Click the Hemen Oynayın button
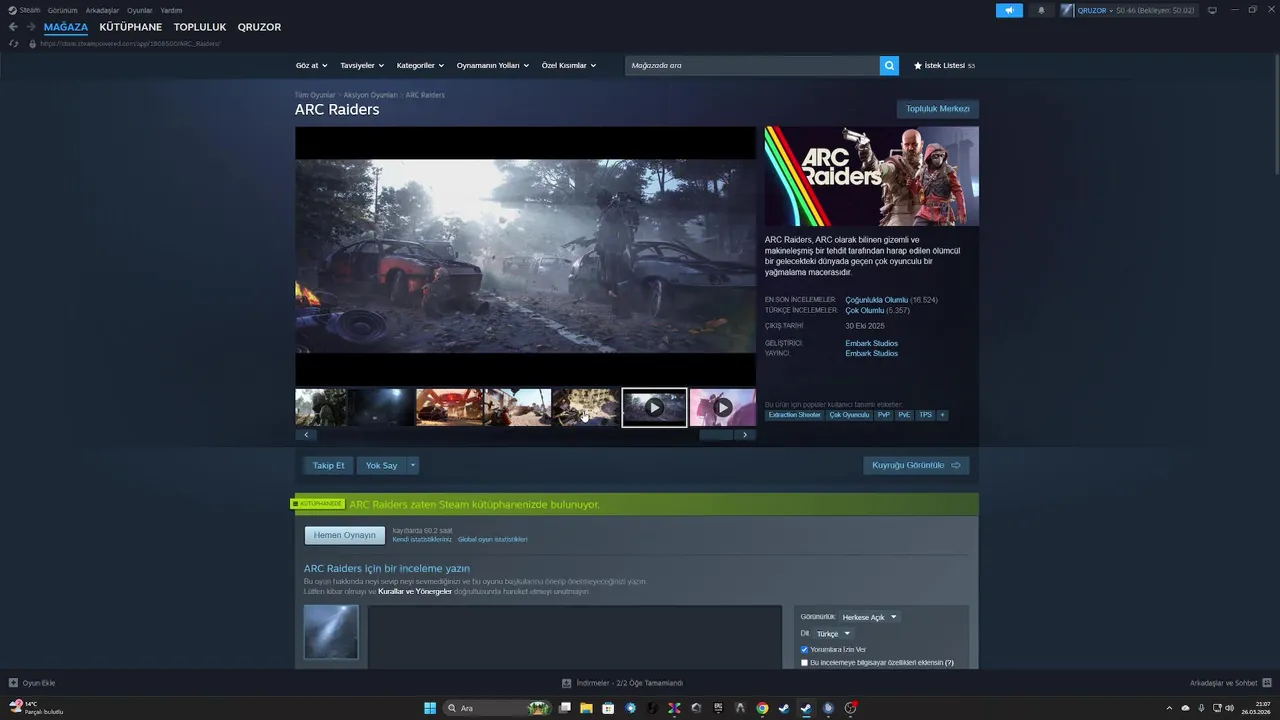1280x720 pixels. point(345,535)
